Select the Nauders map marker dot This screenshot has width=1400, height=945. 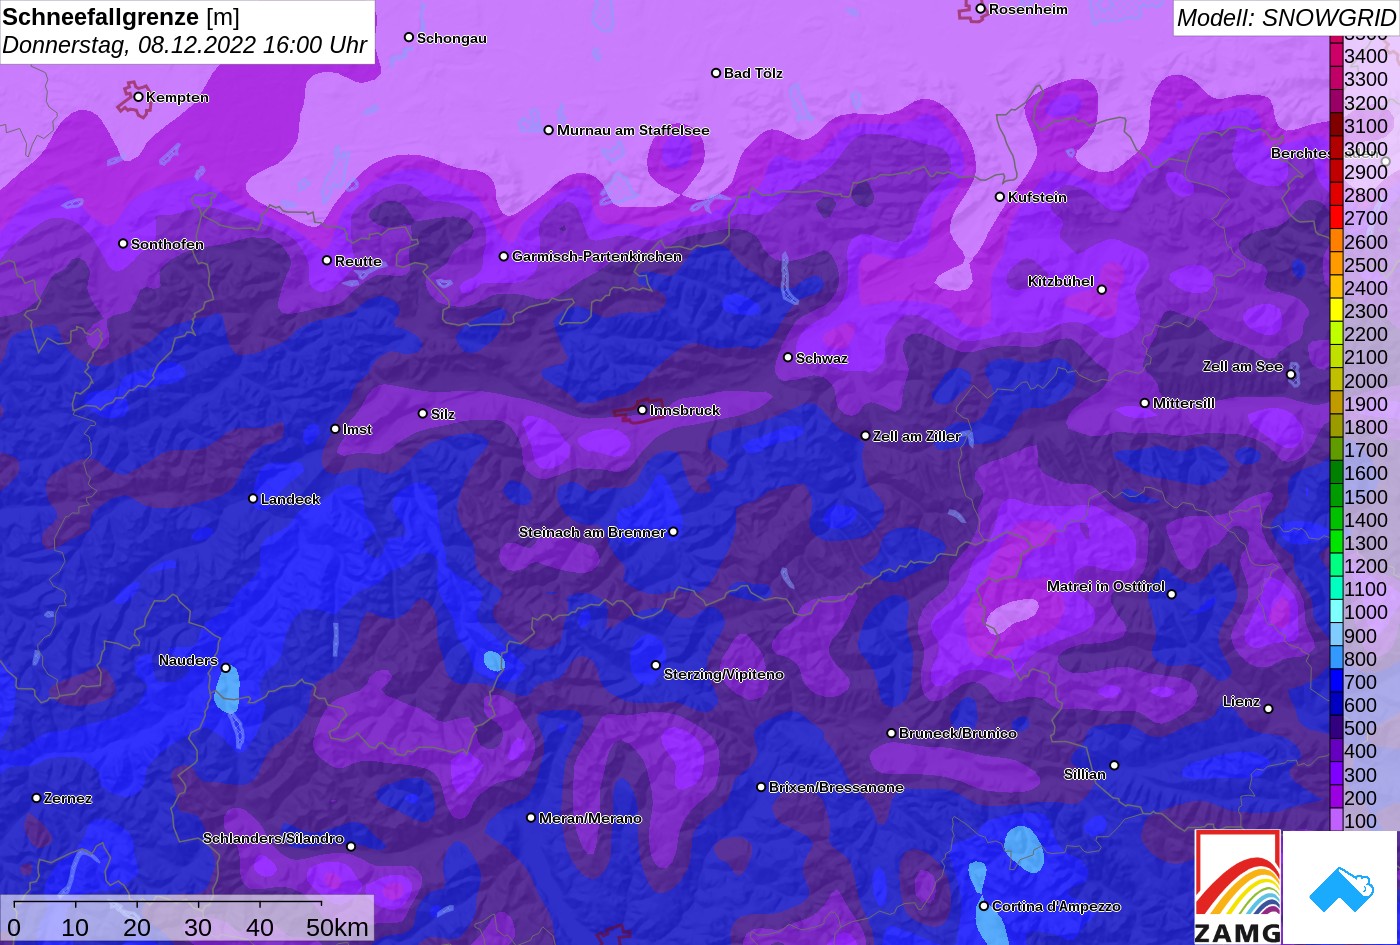pyautogui.click(x=226, y=668)
